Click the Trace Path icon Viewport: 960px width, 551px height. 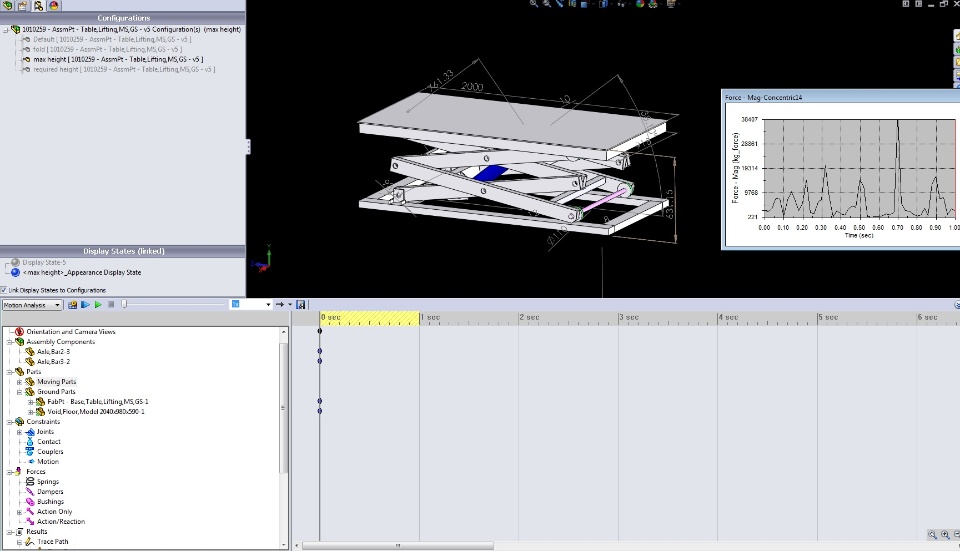[30, 541]
